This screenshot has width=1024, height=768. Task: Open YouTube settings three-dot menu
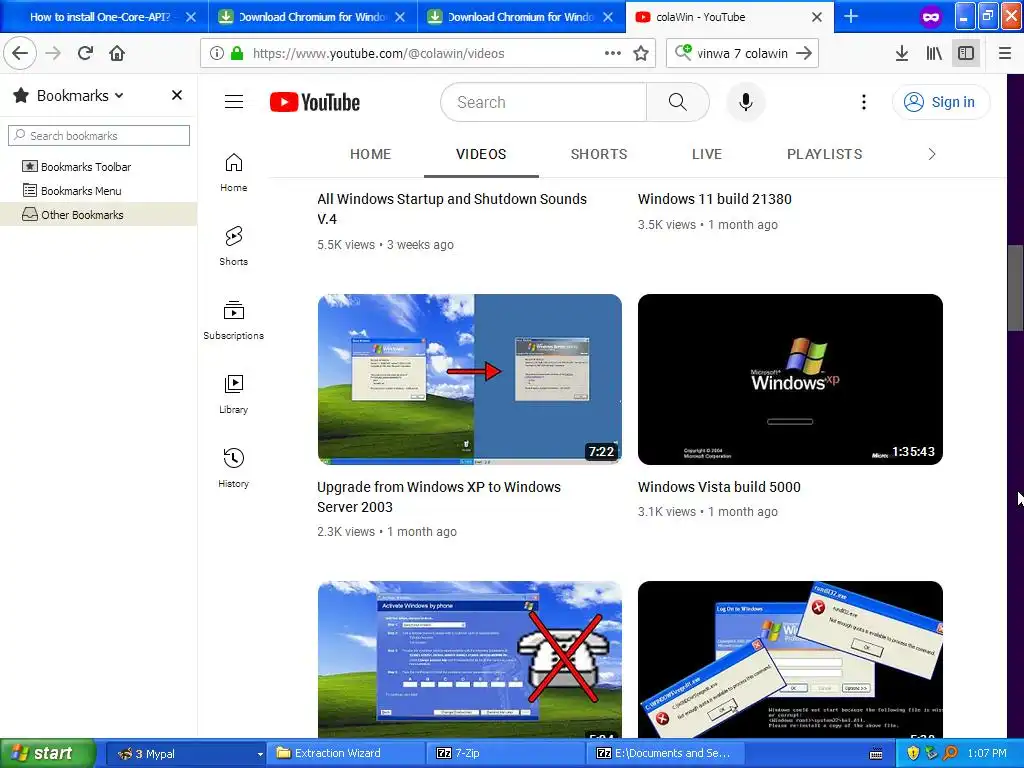pos(863,102)
